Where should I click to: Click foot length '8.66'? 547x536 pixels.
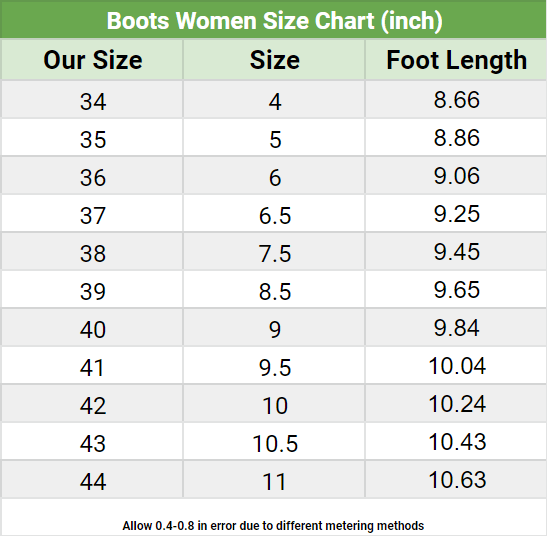[457, 100]
